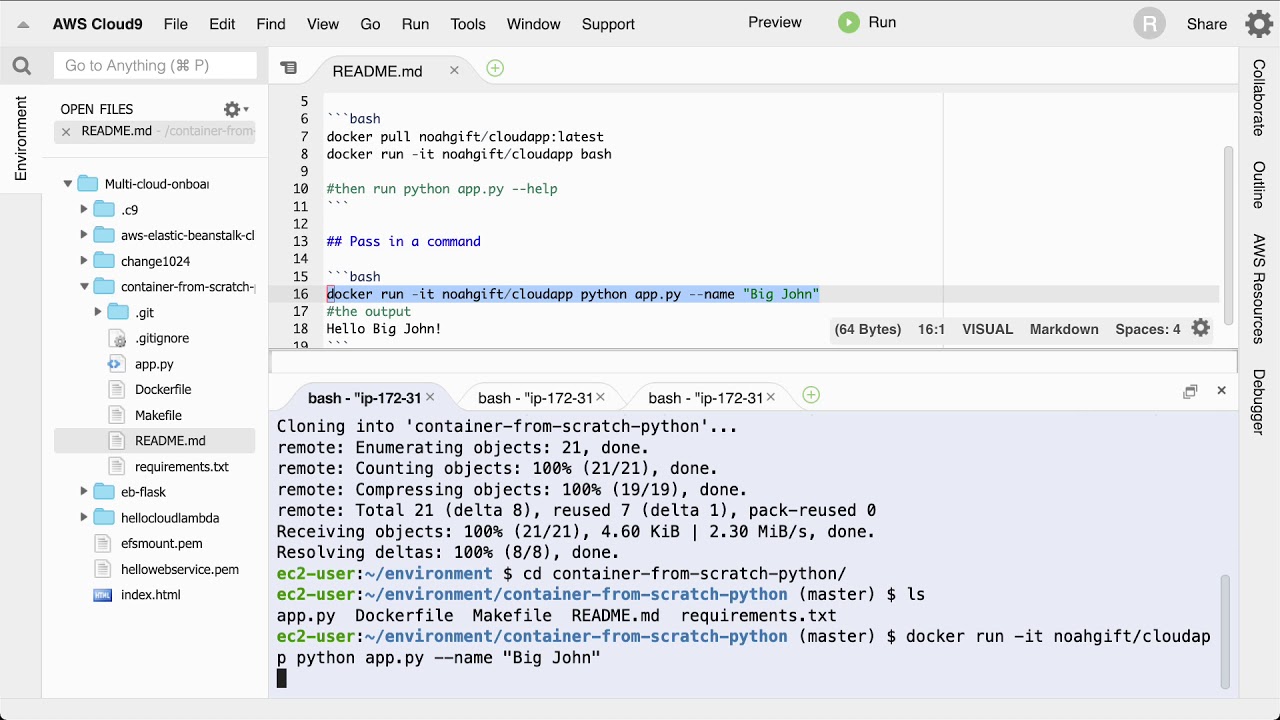Maximize the terminal pane icon

1190,392
